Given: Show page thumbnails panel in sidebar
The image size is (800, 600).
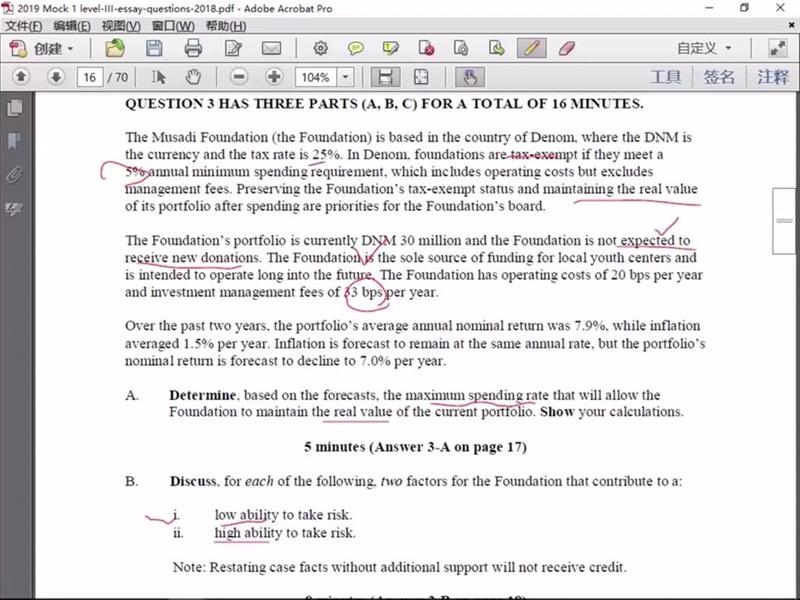Looking at the screenshot, I should pyautogui.click(x=15, y=108).
